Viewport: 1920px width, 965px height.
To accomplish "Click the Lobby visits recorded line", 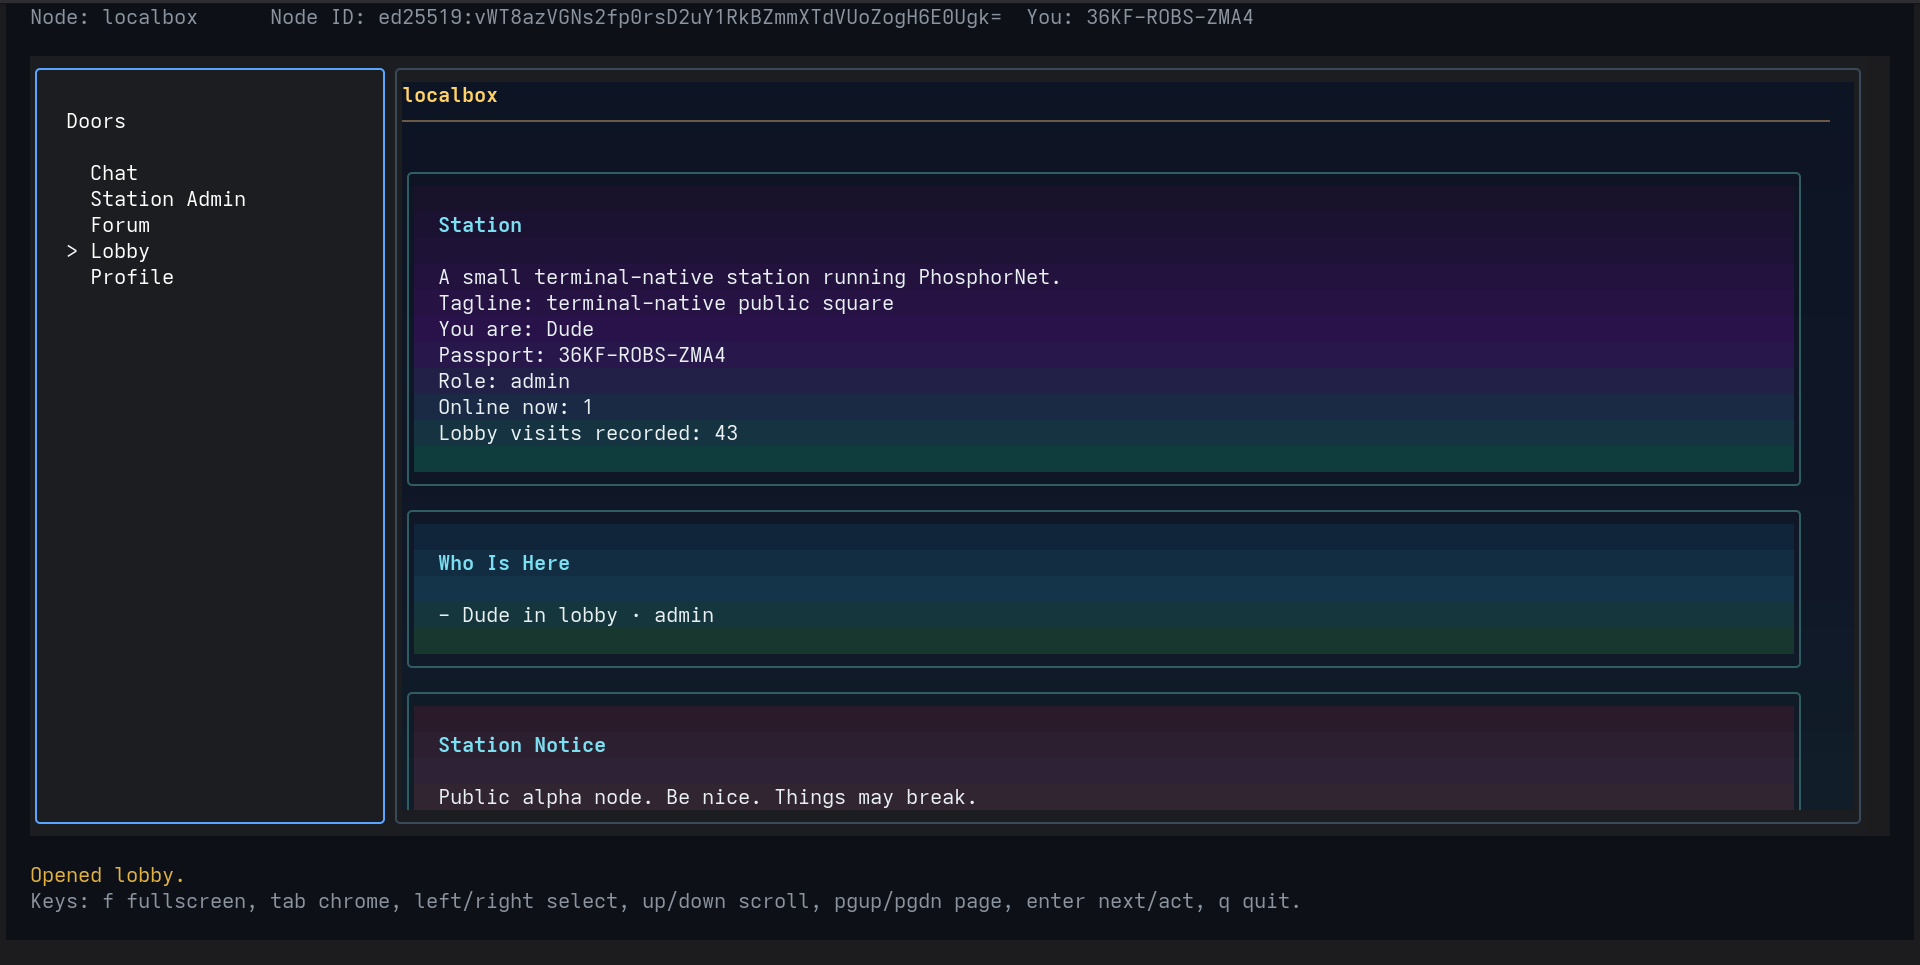I will 588,433.
